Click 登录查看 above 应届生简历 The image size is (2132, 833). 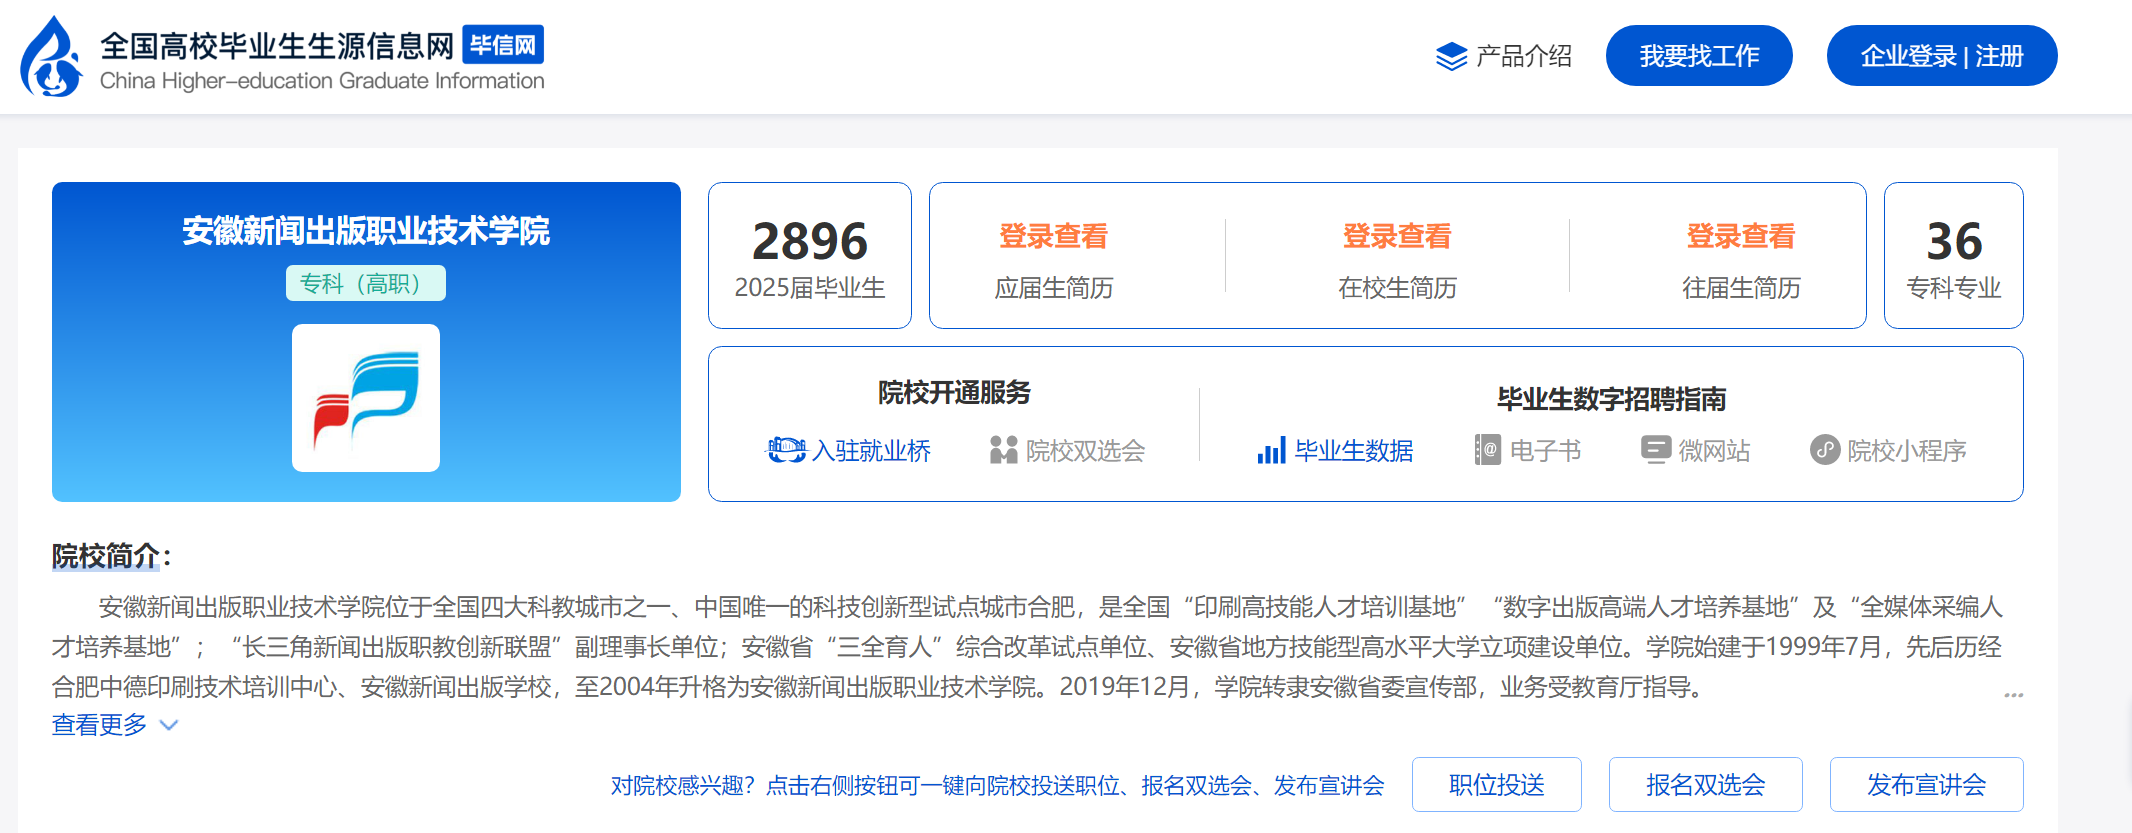[1054, 236]
